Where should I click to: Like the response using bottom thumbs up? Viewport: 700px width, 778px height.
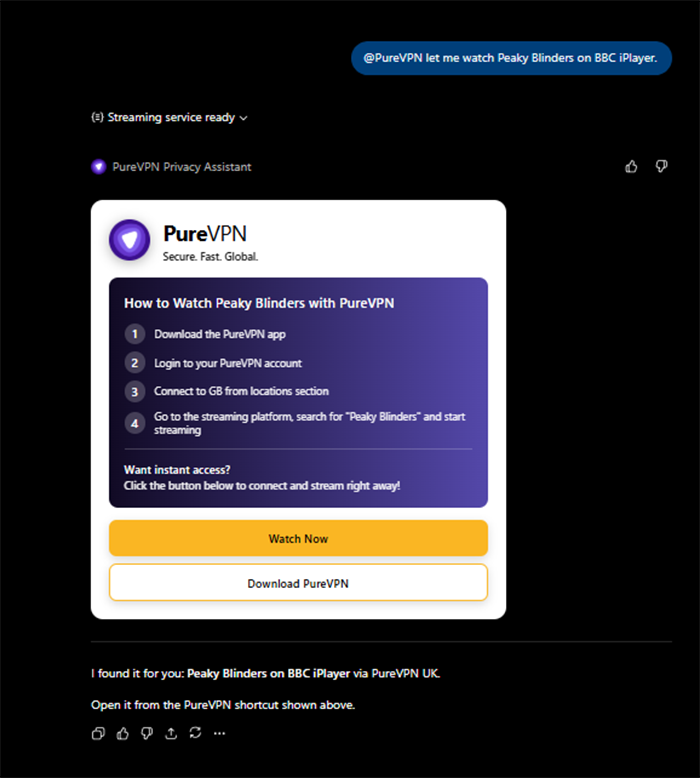coord(123,733)
